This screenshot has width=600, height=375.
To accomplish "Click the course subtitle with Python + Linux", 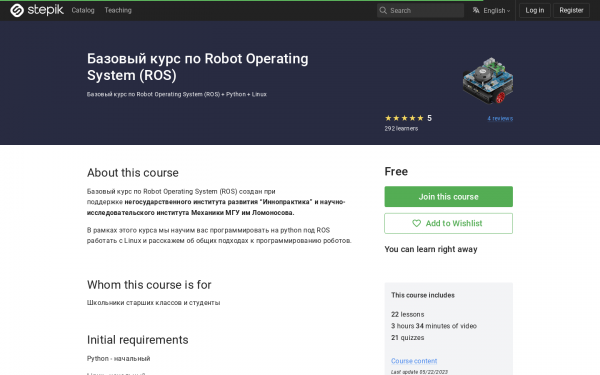I will coord(177,94).
